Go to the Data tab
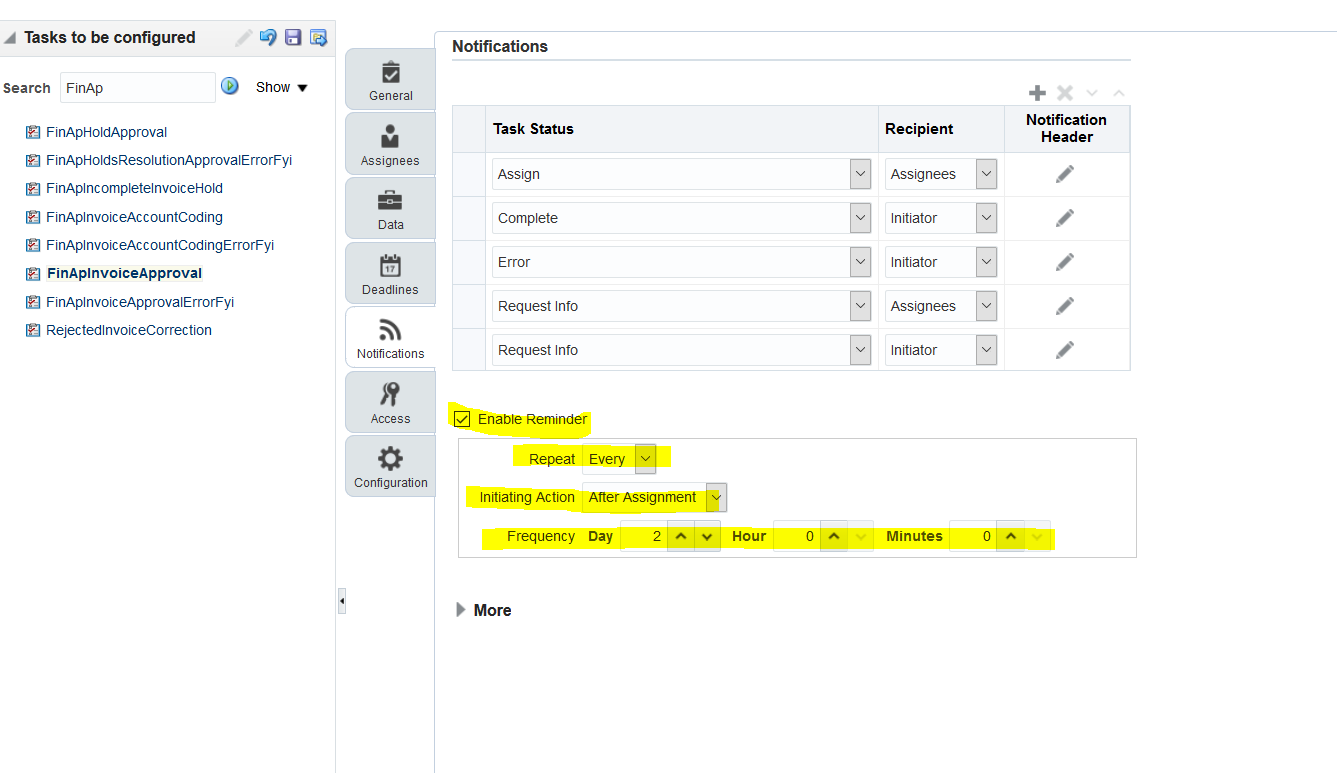Viewport: 1337px width, 773px height. [x=390, y=208]
